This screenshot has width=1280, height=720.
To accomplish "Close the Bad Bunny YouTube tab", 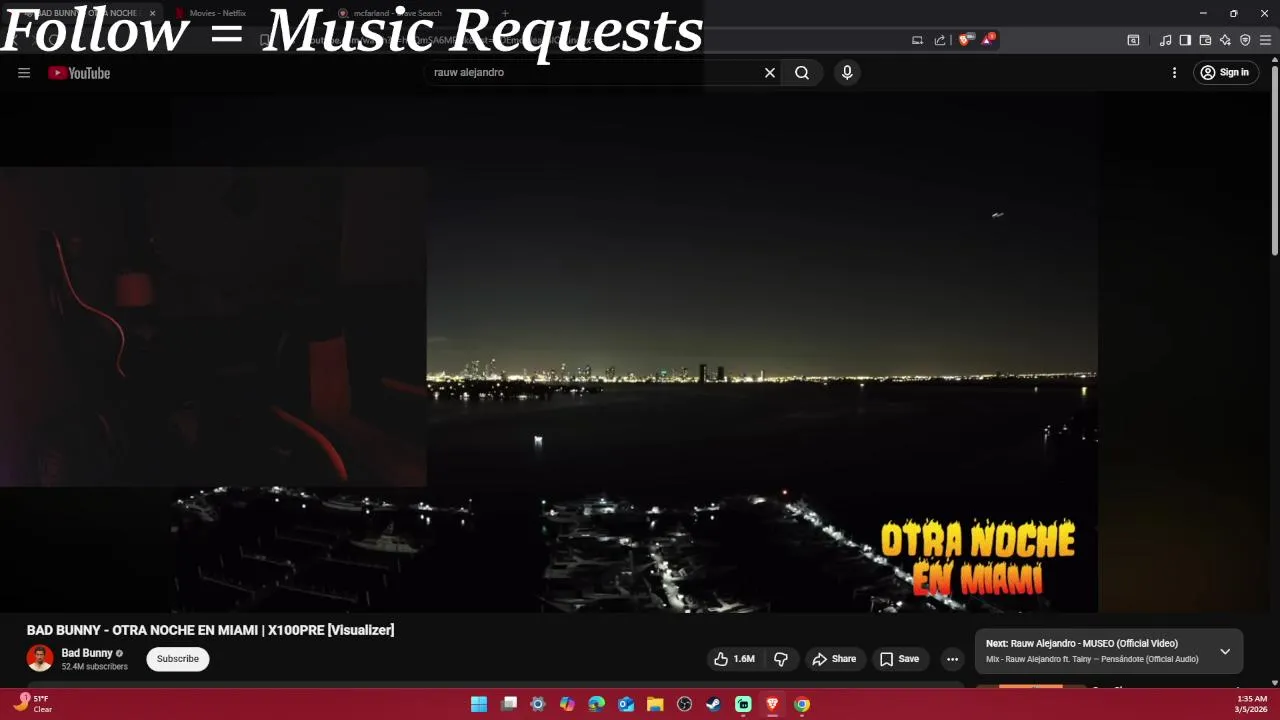I will (152, 13).
